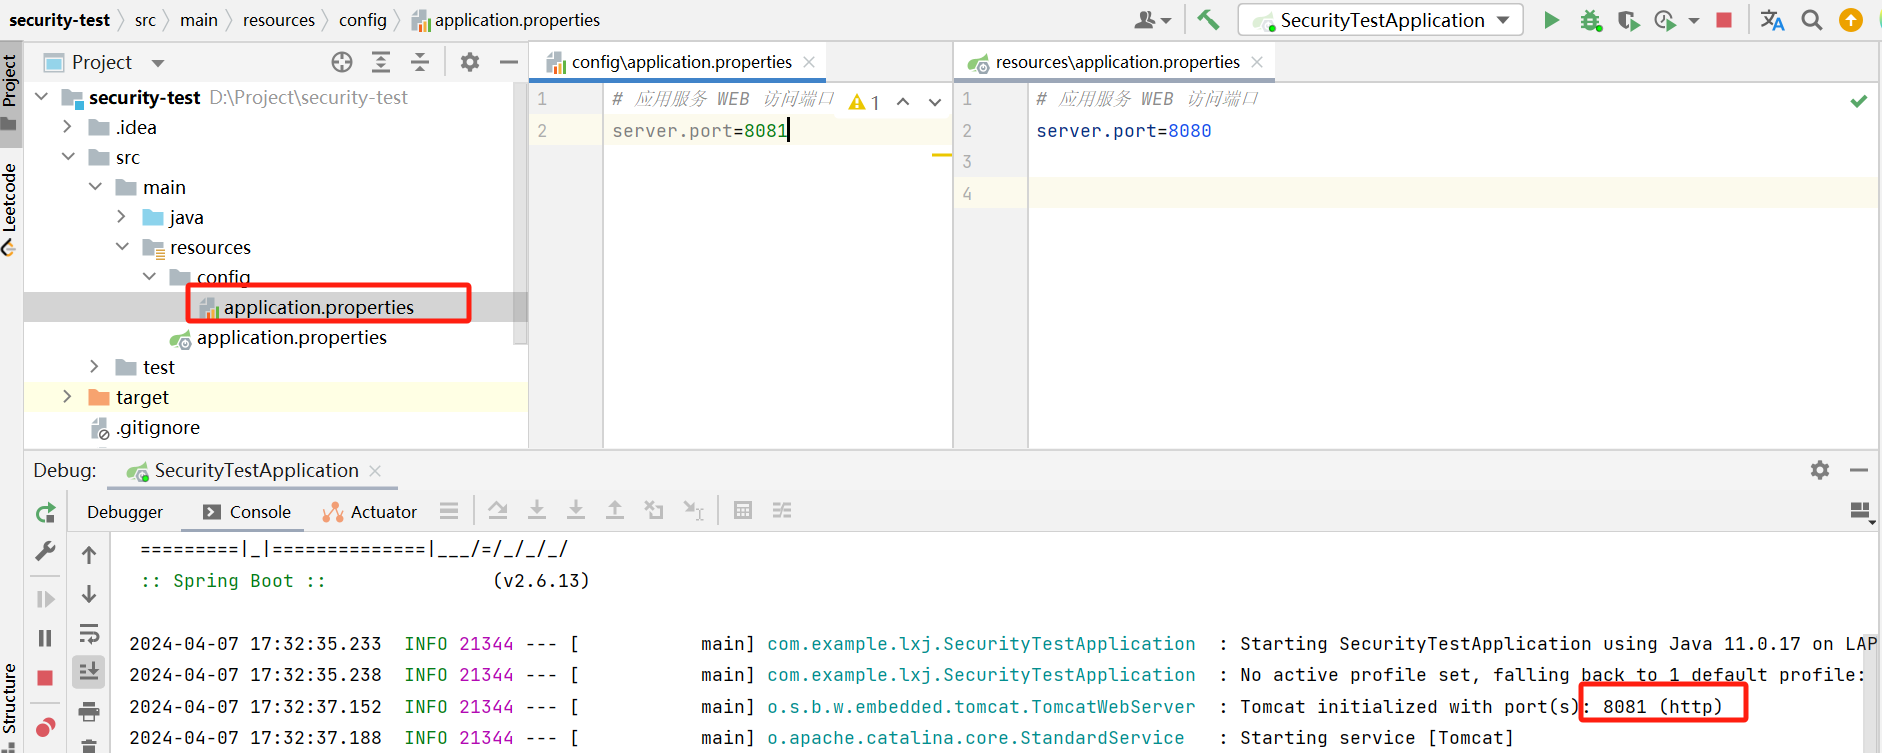This screenshot has height=753, width=1882.
Task: Run SecurityTestApplication with the green play button
Action: 1551,20
